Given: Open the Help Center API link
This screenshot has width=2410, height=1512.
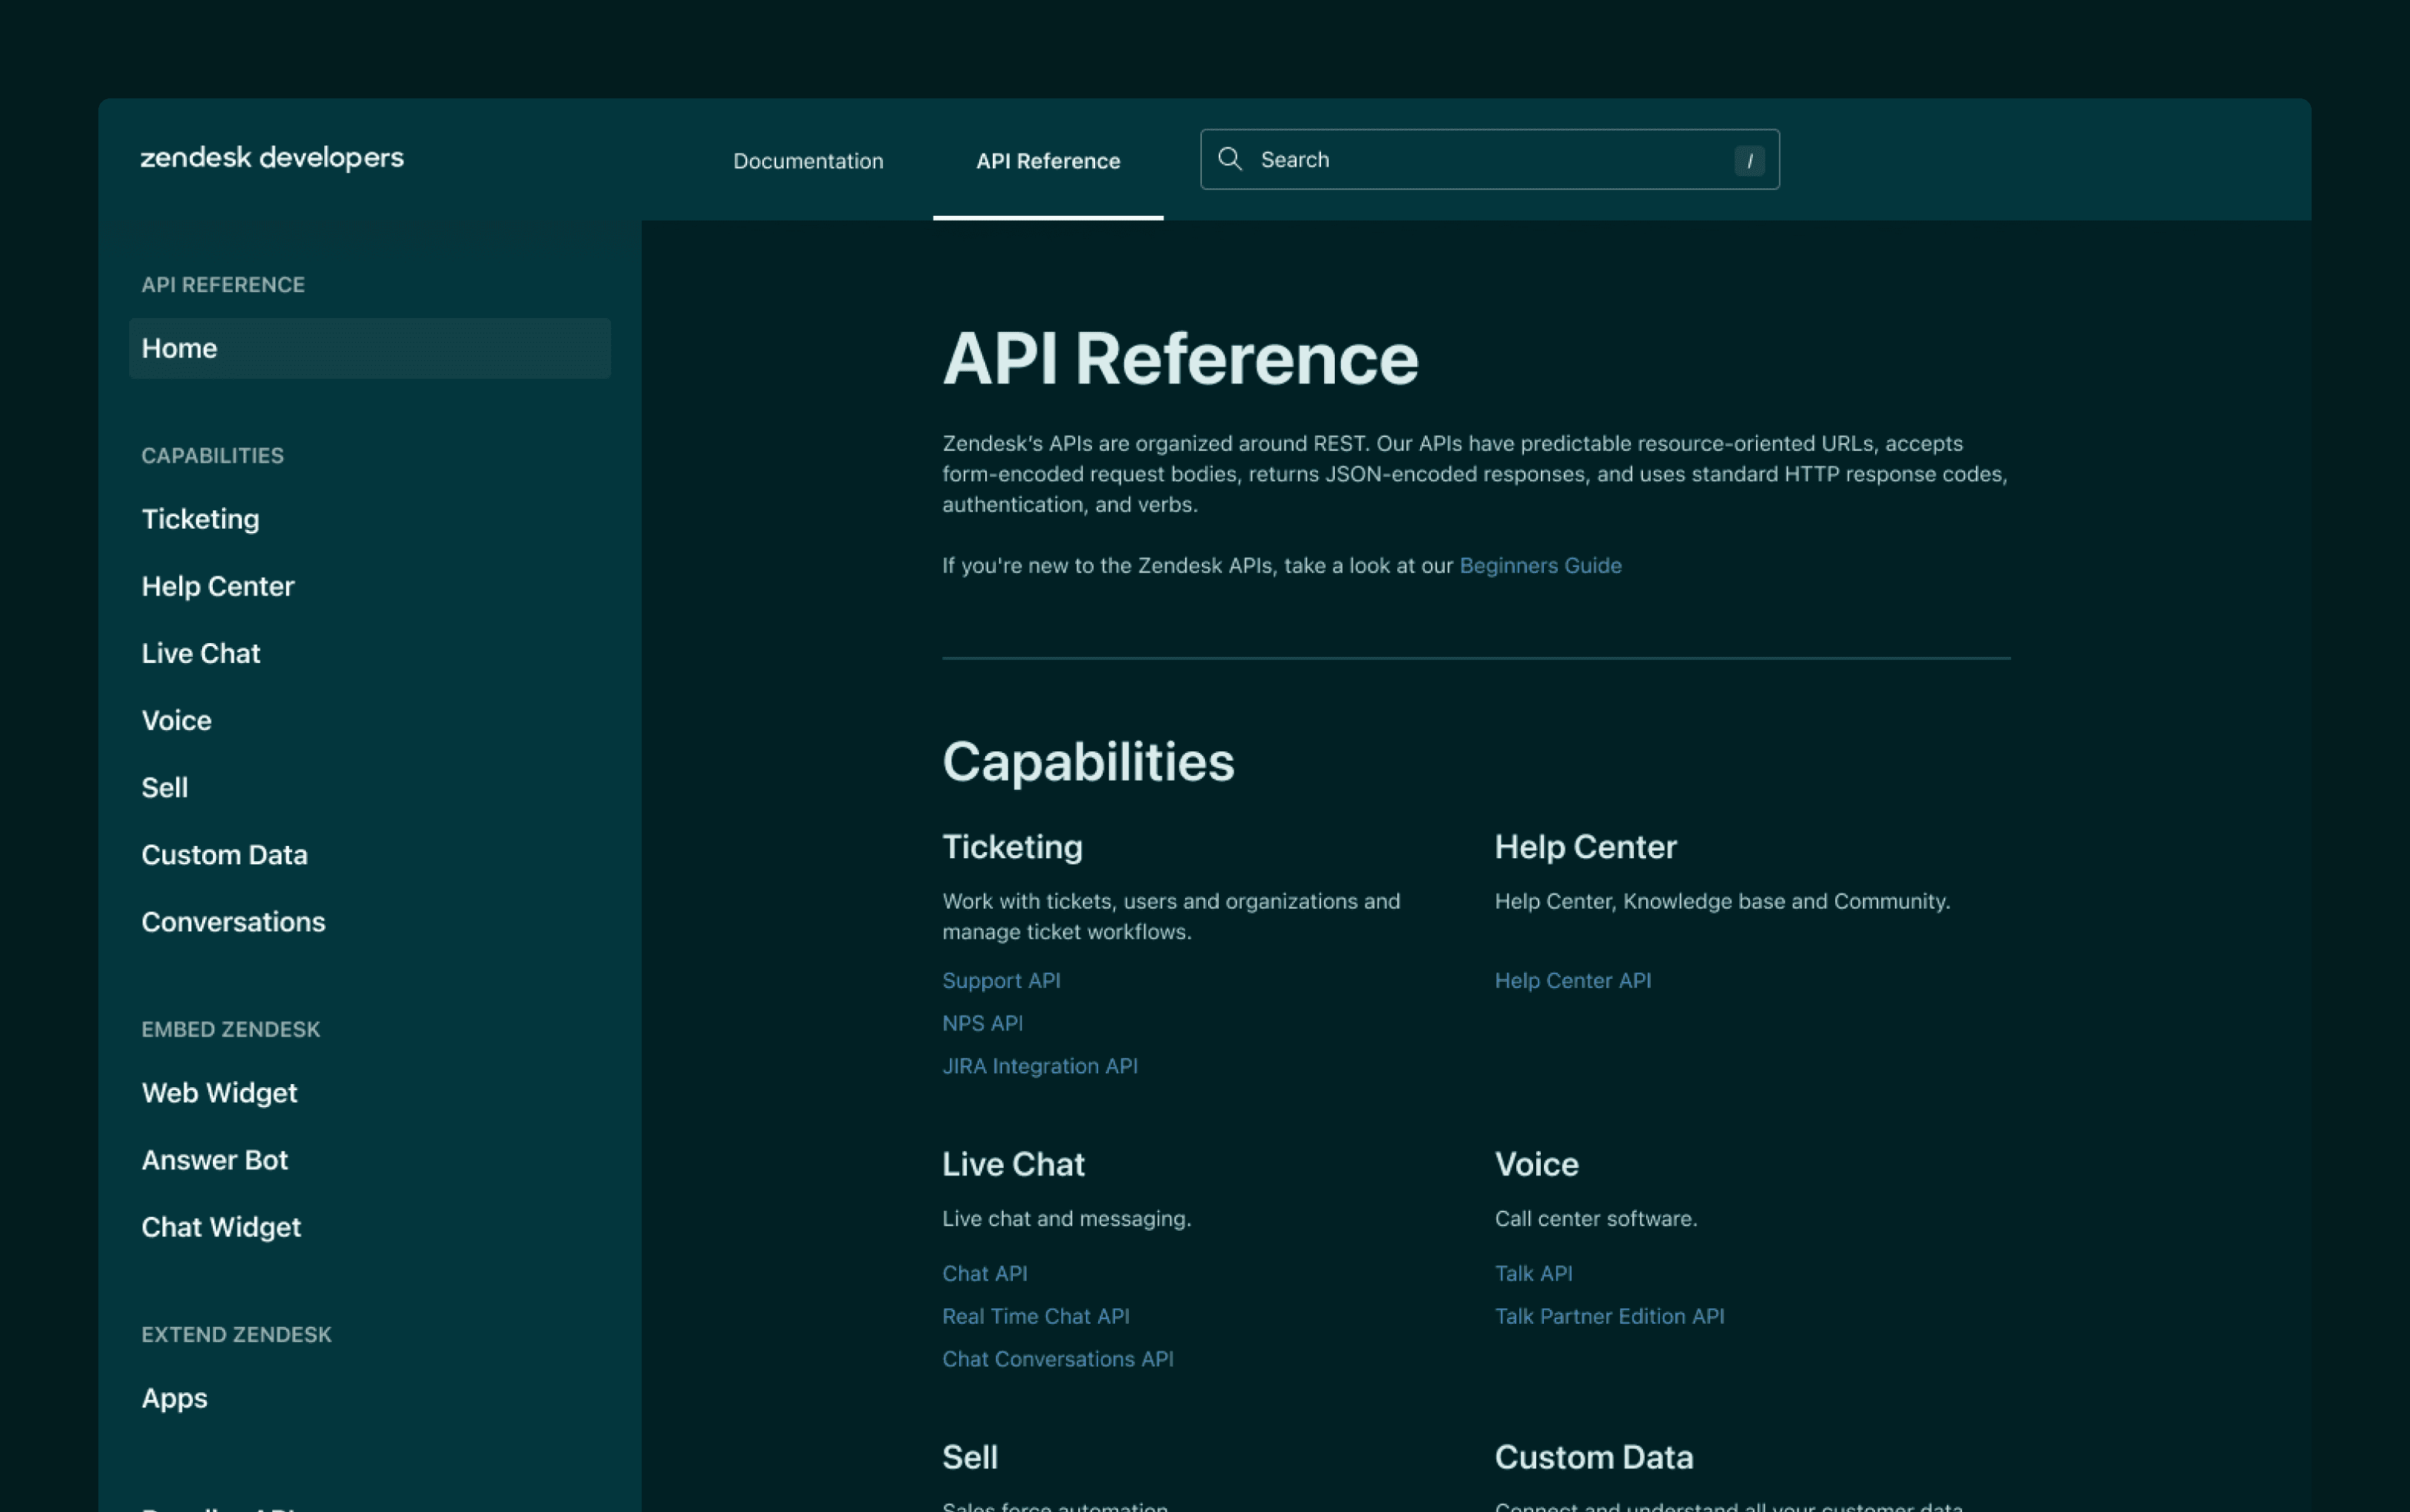Looking at the screenshot, I should [x=1572, y=980].
